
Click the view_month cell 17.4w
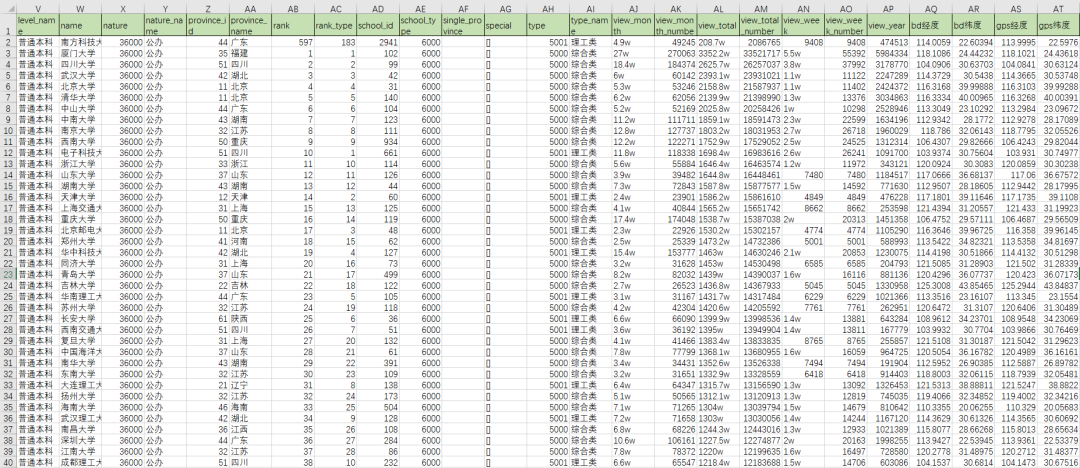[632, 219]
